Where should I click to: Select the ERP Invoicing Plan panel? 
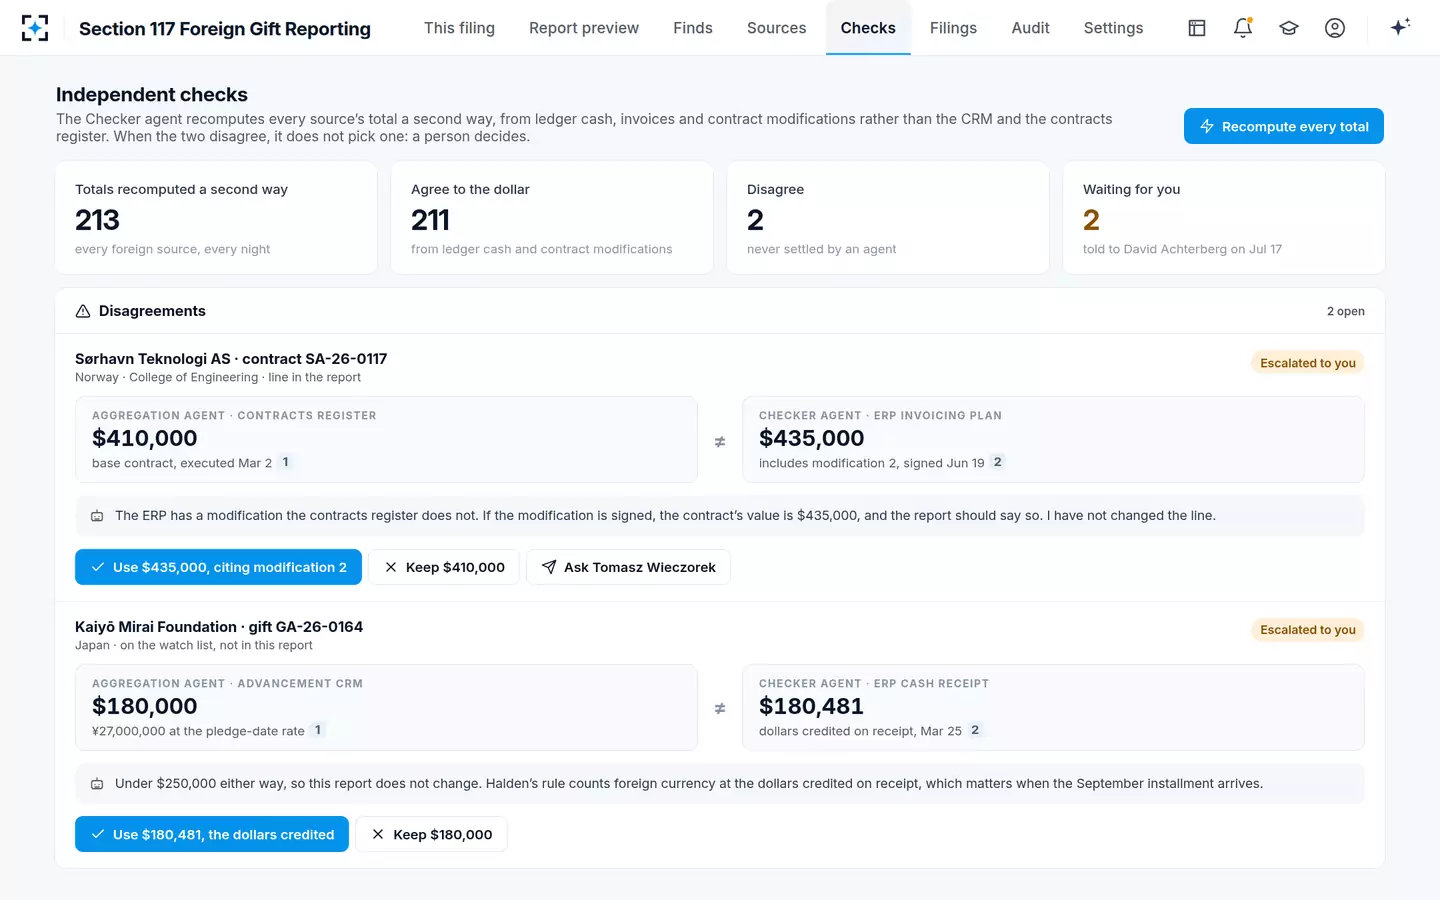point(1053,440)
